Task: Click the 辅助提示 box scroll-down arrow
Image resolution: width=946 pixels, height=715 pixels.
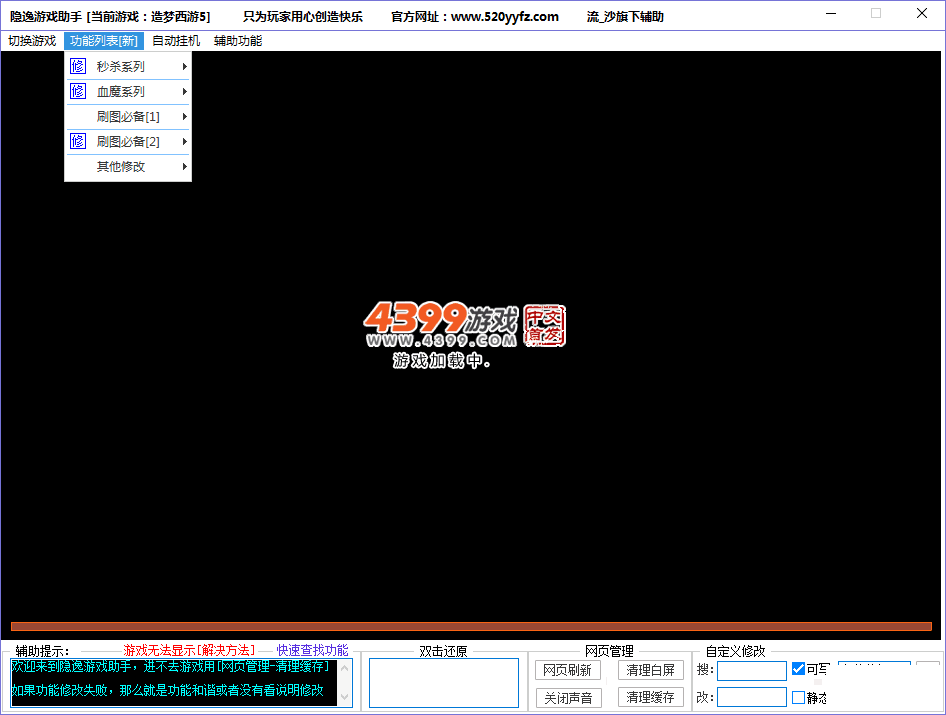Action: 344,697
